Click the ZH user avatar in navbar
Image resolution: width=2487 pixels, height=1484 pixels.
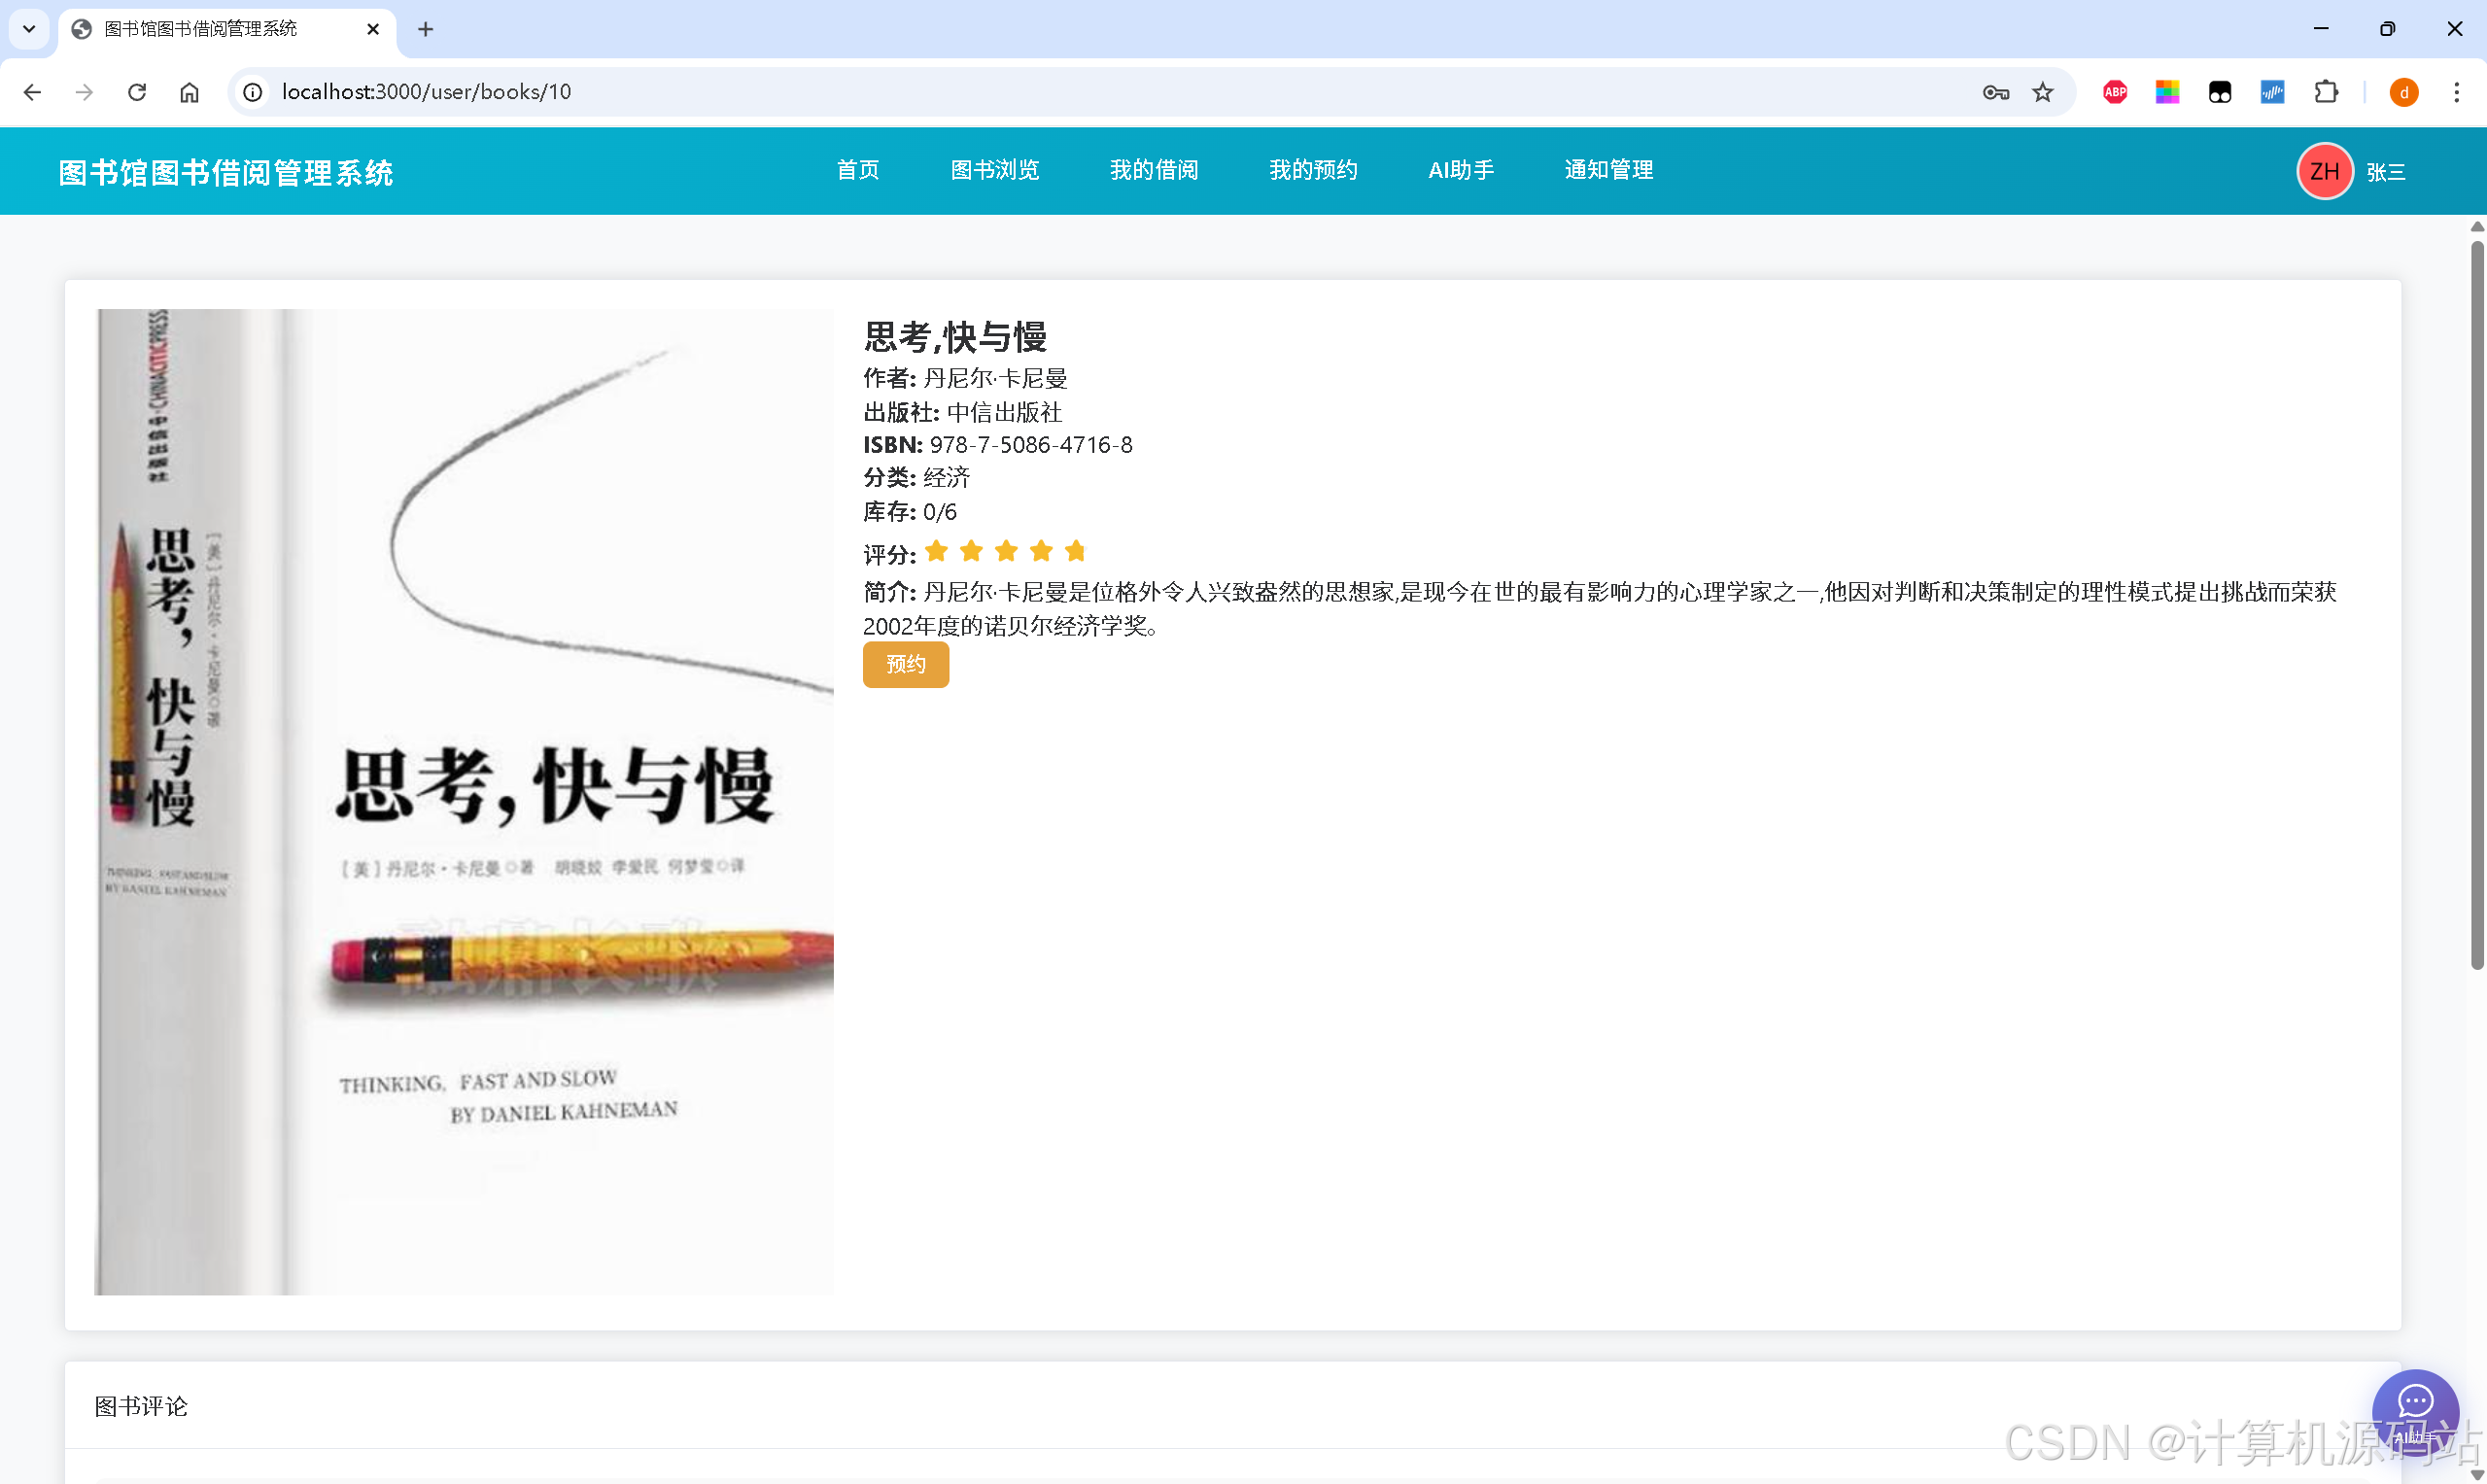pyautogui.click(x=2324, y=171)
